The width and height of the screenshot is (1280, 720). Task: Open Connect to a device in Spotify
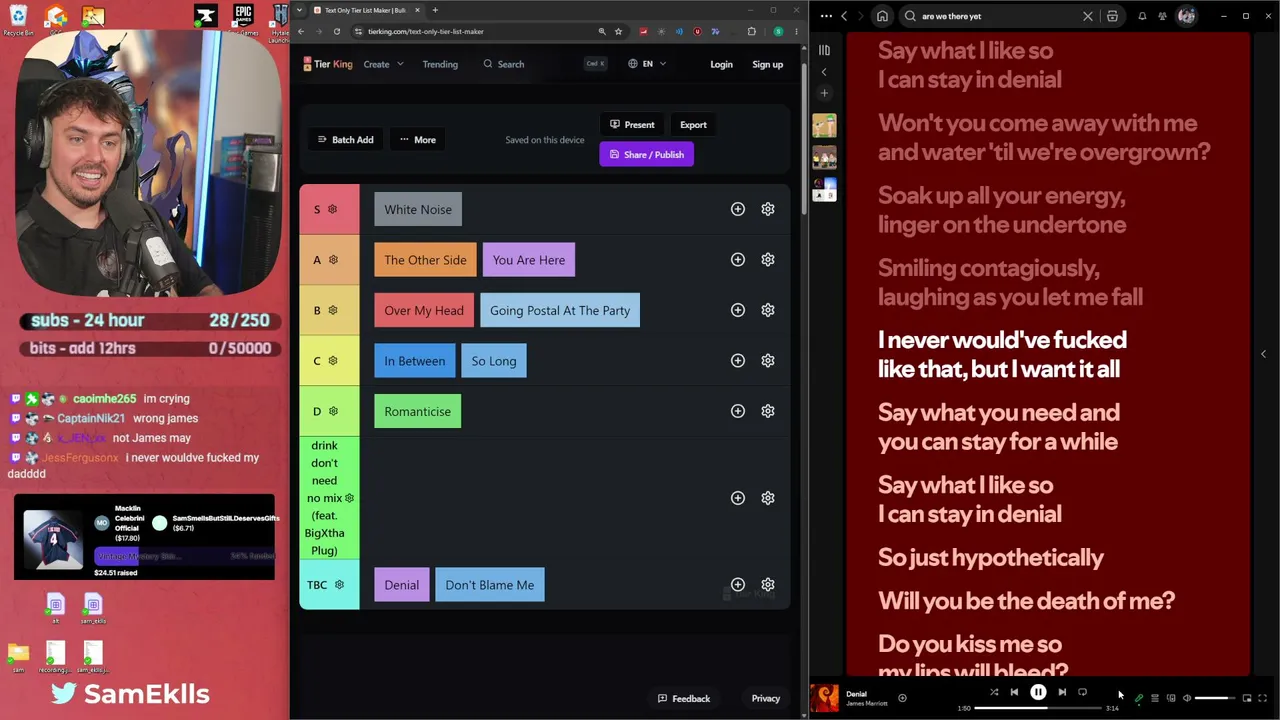tap(1171, 698)
